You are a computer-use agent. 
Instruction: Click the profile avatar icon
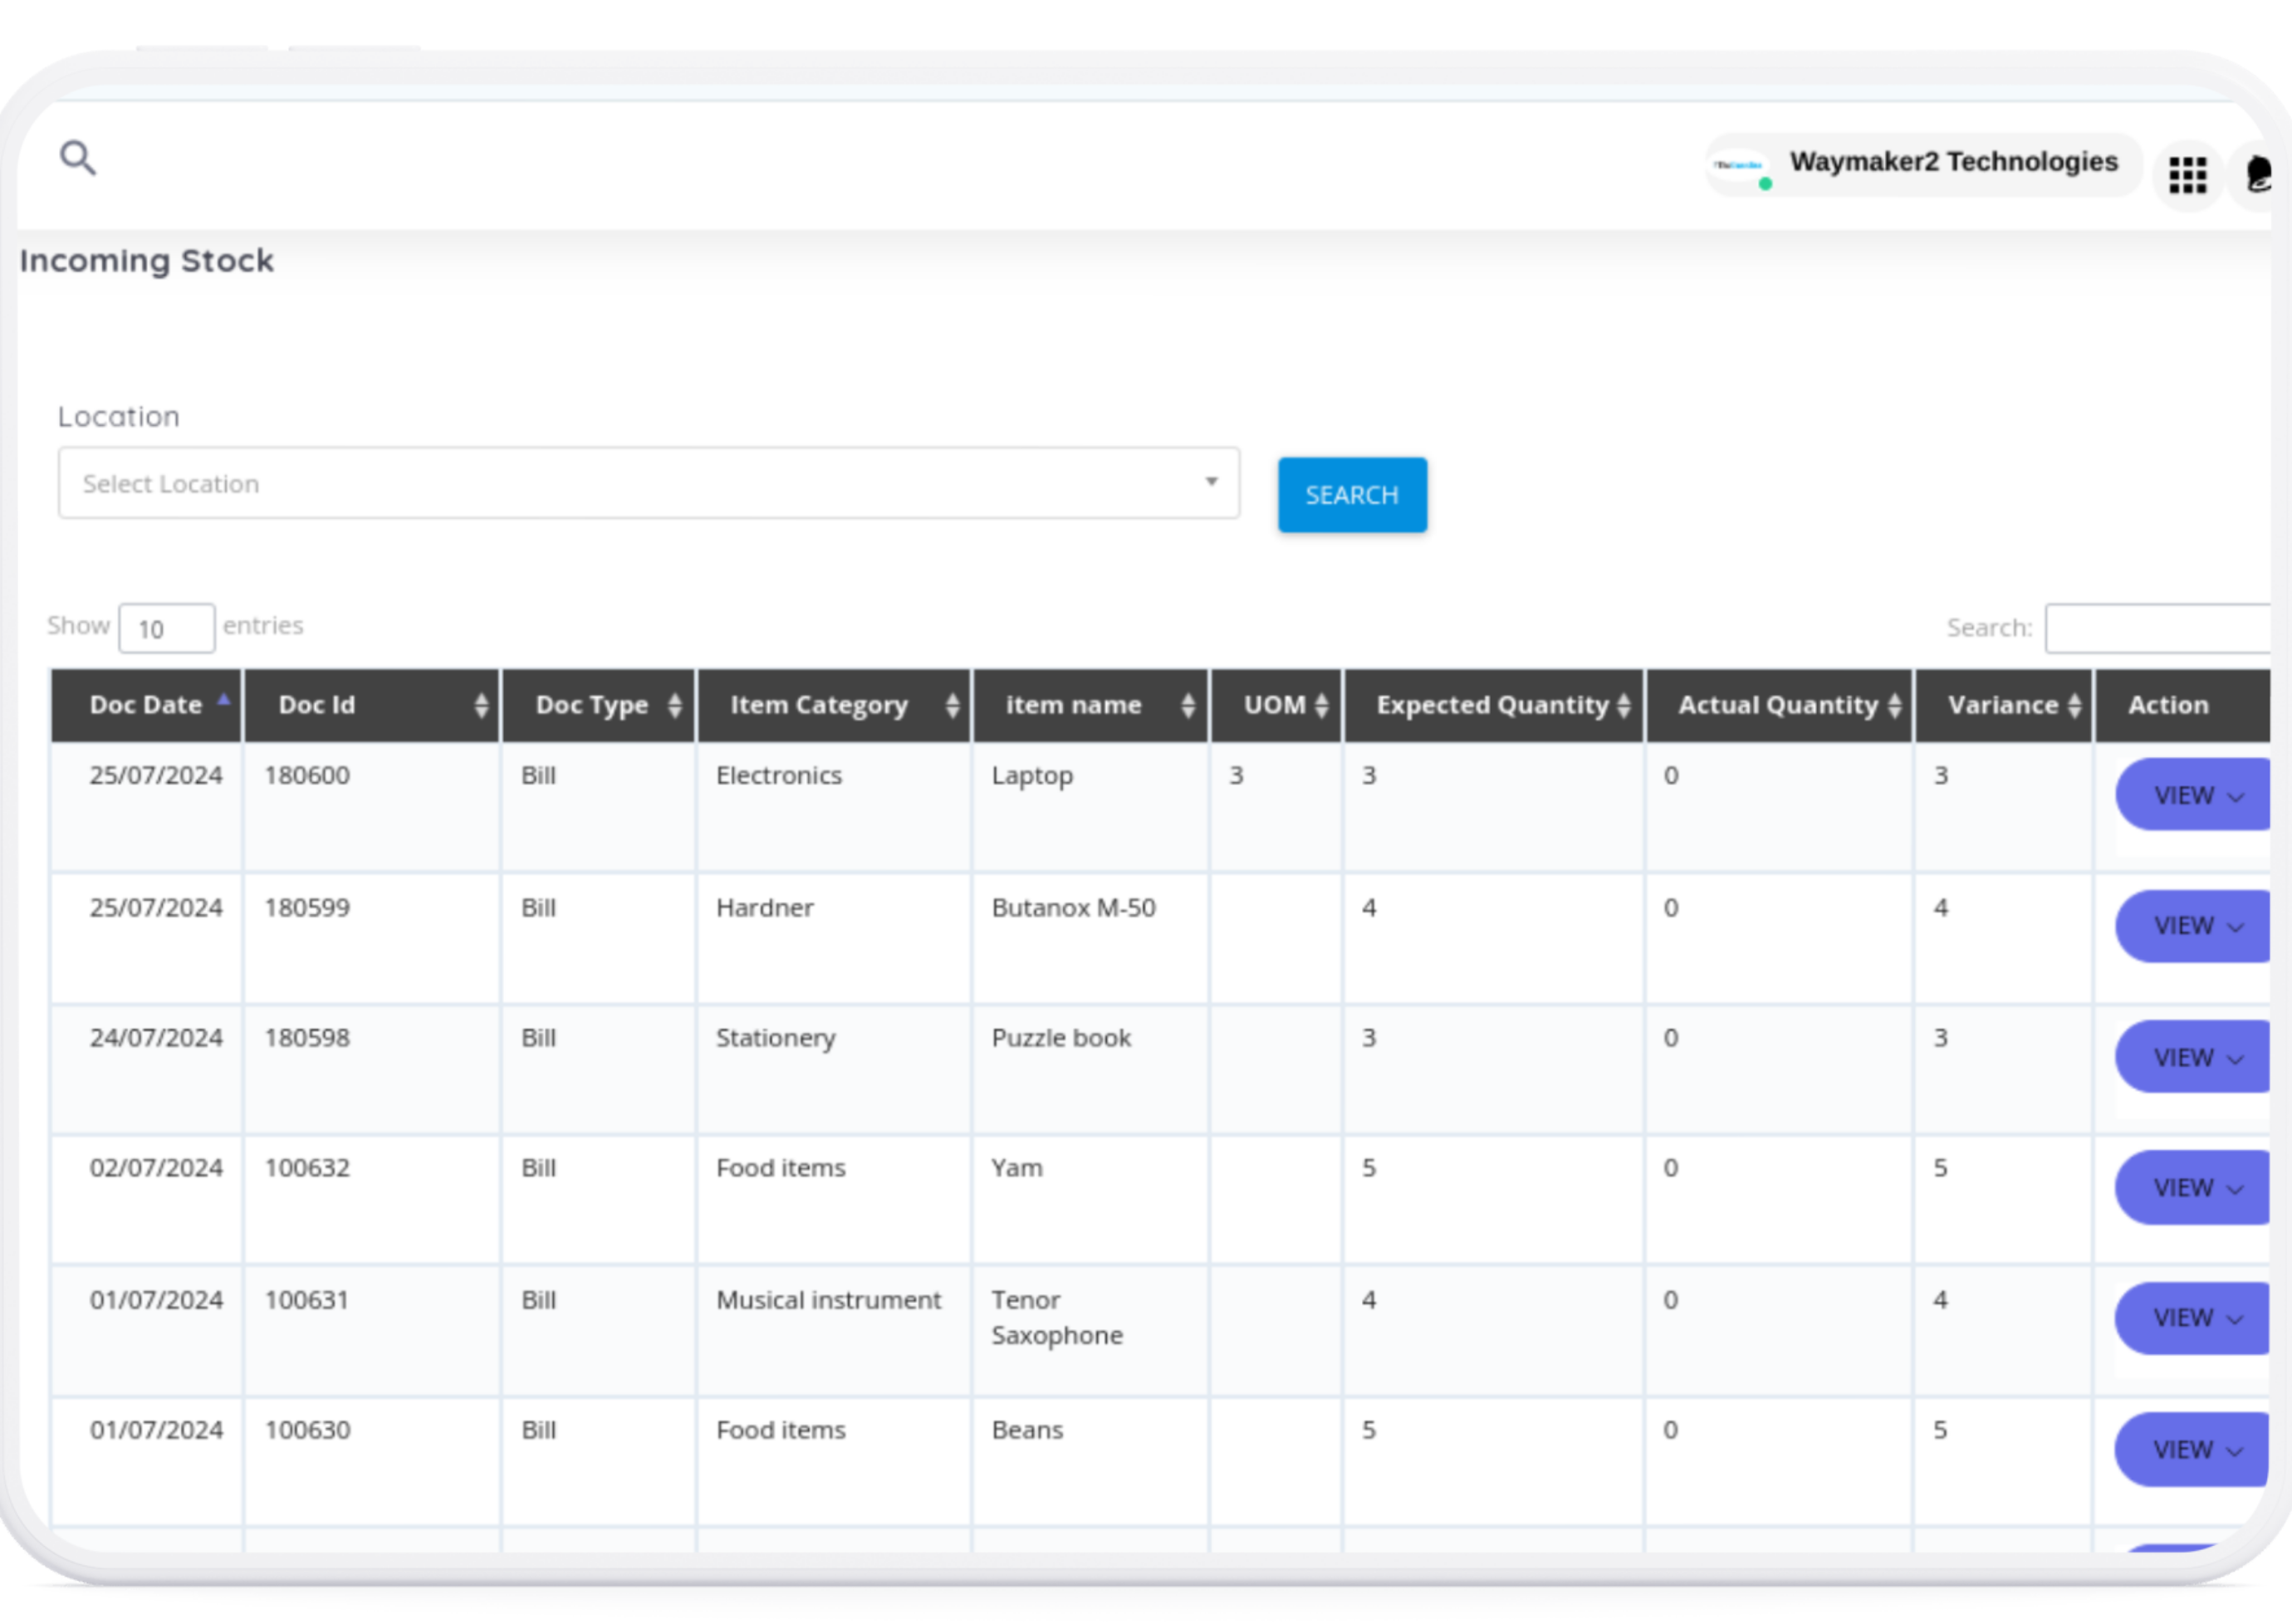2257,174
